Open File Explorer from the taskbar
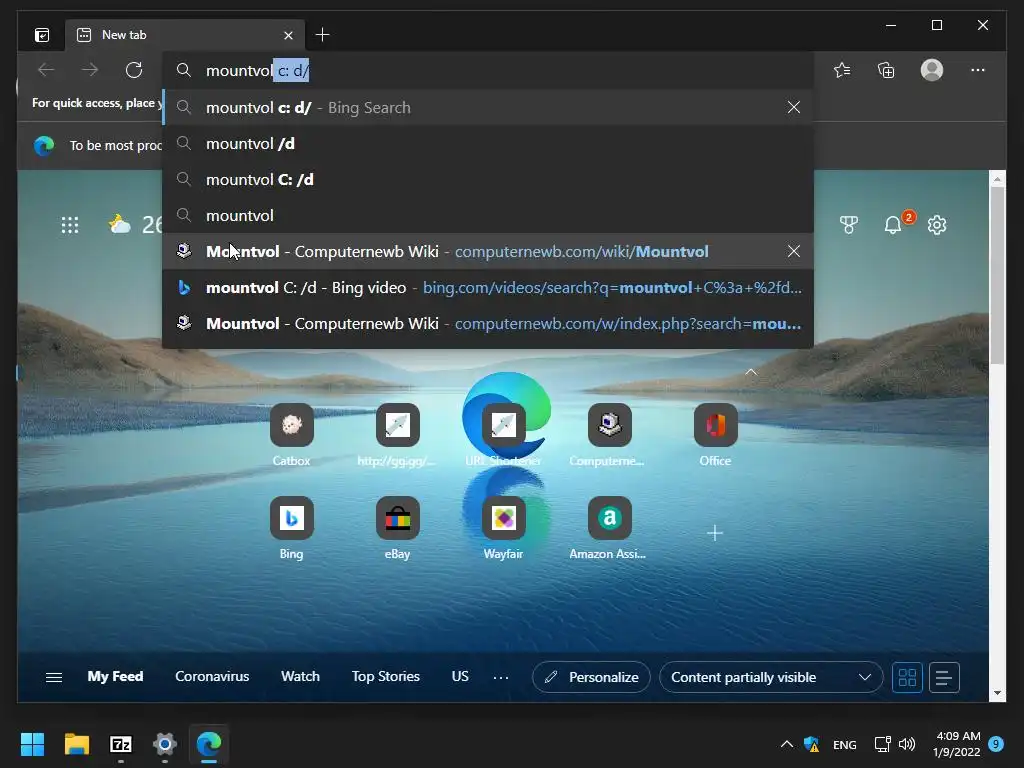 [x=76, y=744]
